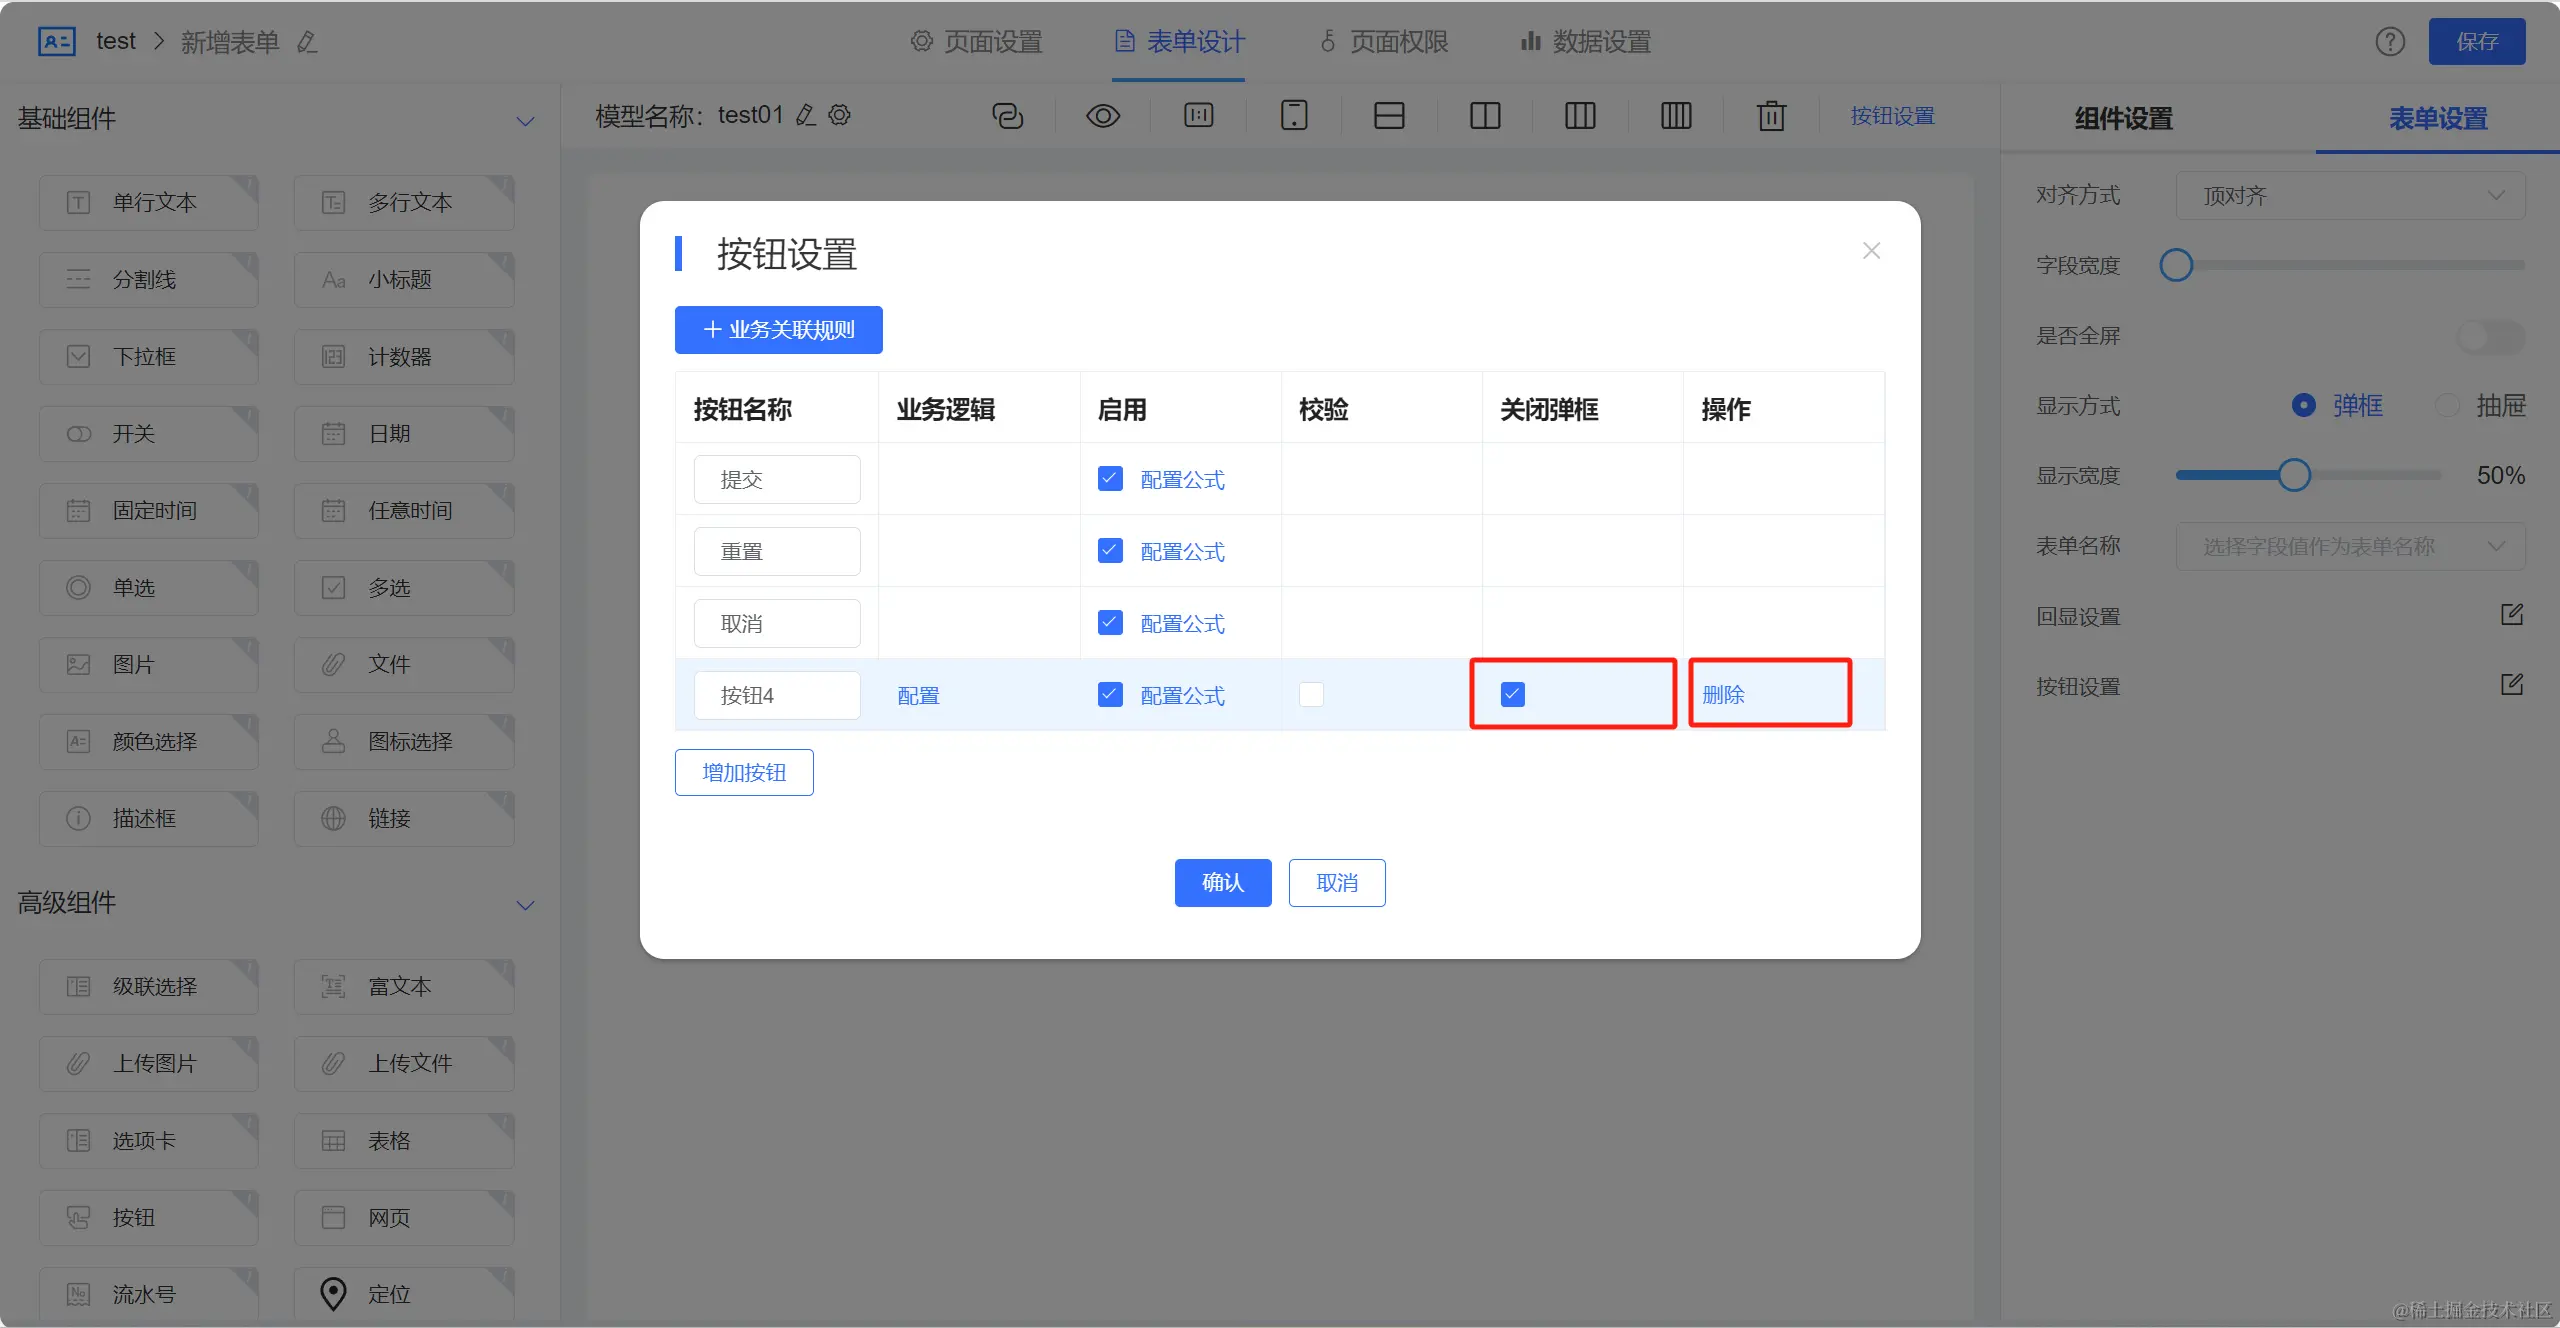Click the preview eye icon in toolbar
Image resolution: width=2560 pixels, height=1328 pixels.
pos(1102,116)
